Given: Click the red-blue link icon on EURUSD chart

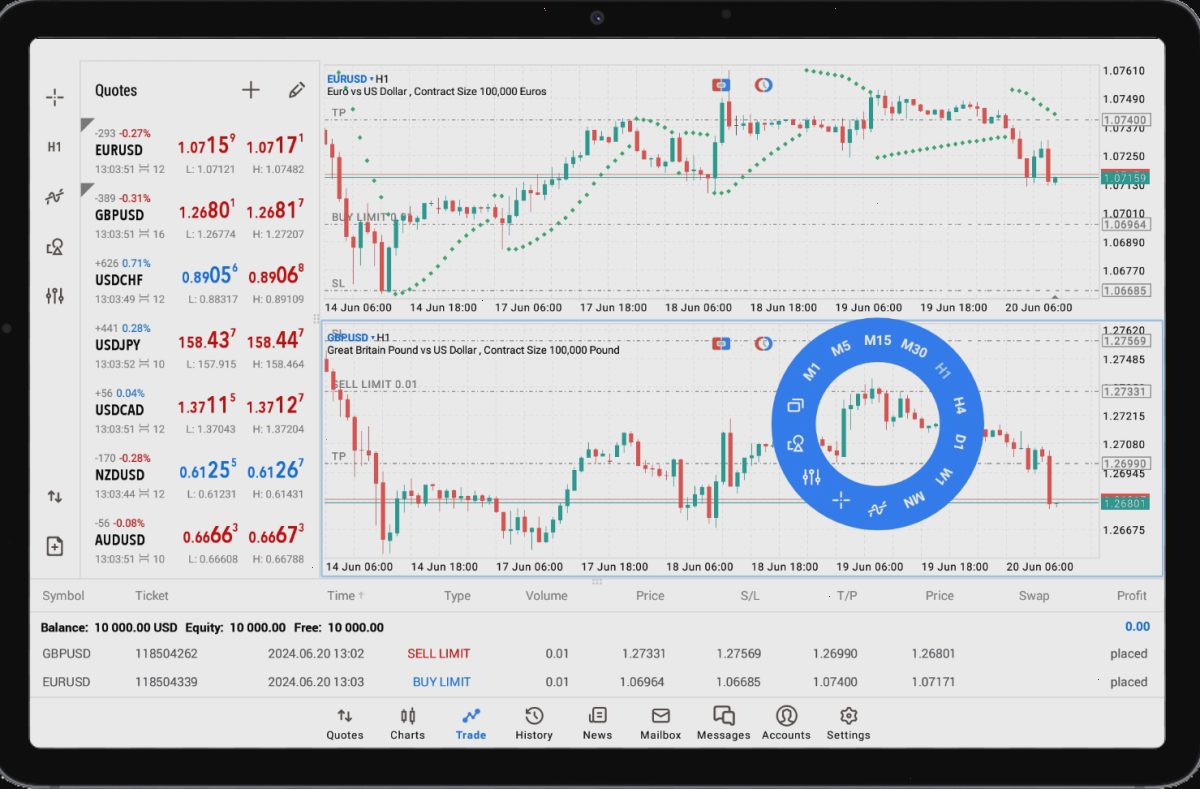Looking at the screenshot, I should (720, 85).
